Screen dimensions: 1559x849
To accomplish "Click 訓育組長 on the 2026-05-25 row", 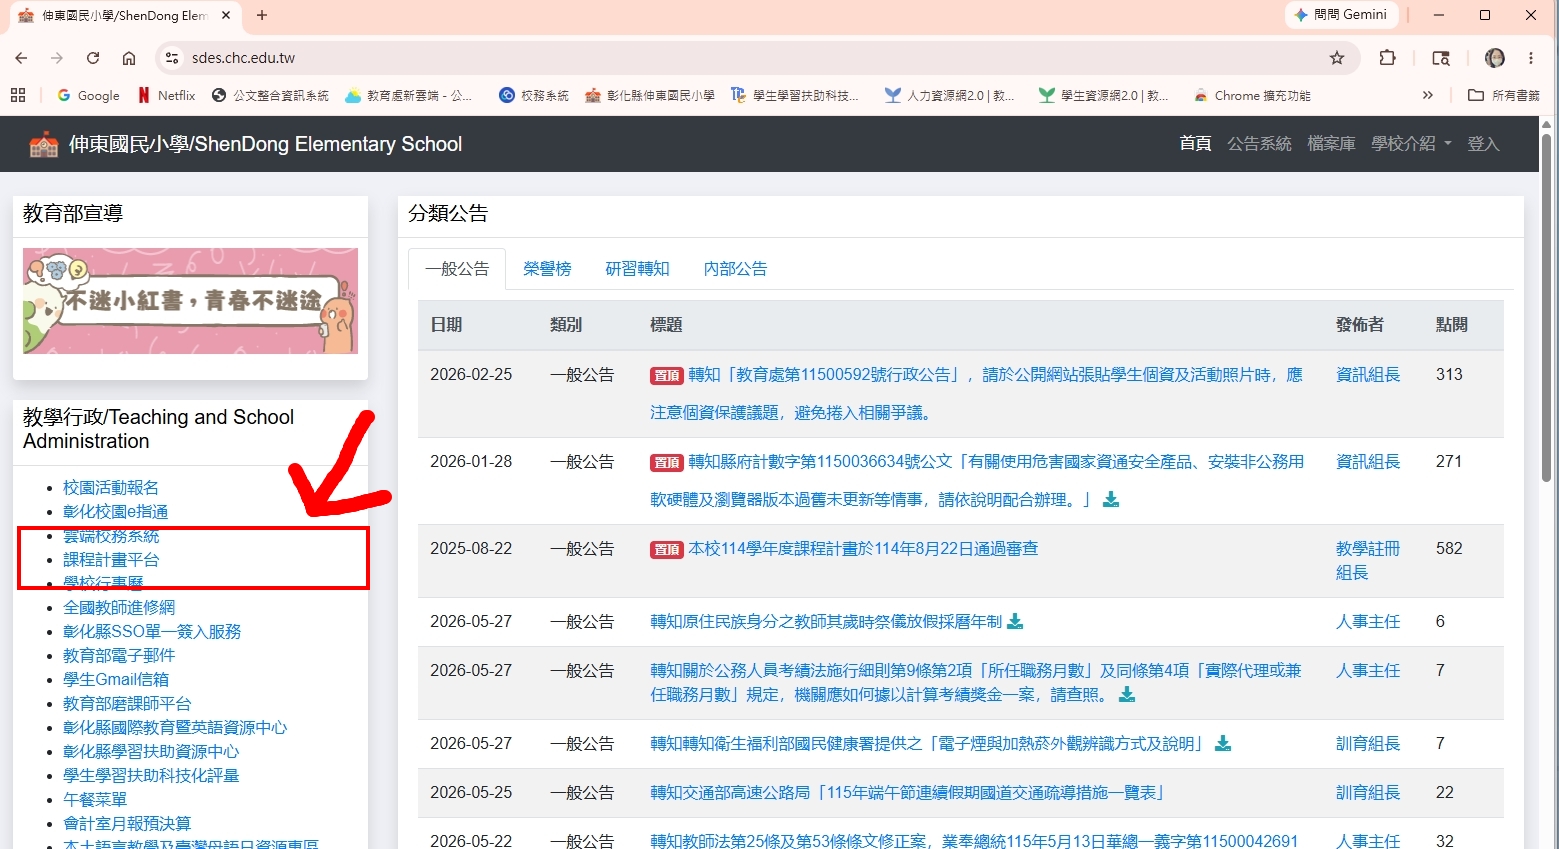I will point(1368,792).
